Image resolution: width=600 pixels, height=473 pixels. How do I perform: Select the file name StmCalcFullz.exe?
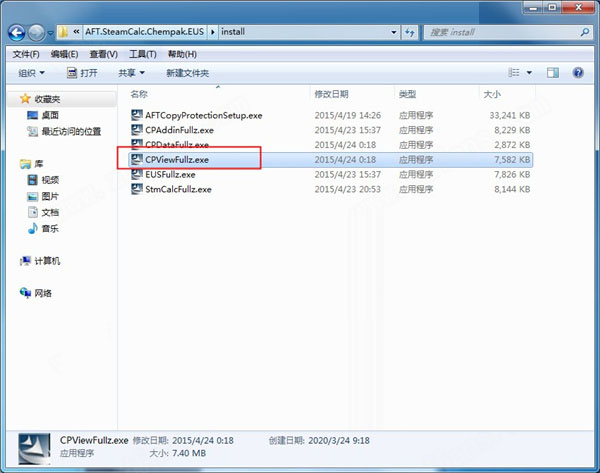[178, 189]
